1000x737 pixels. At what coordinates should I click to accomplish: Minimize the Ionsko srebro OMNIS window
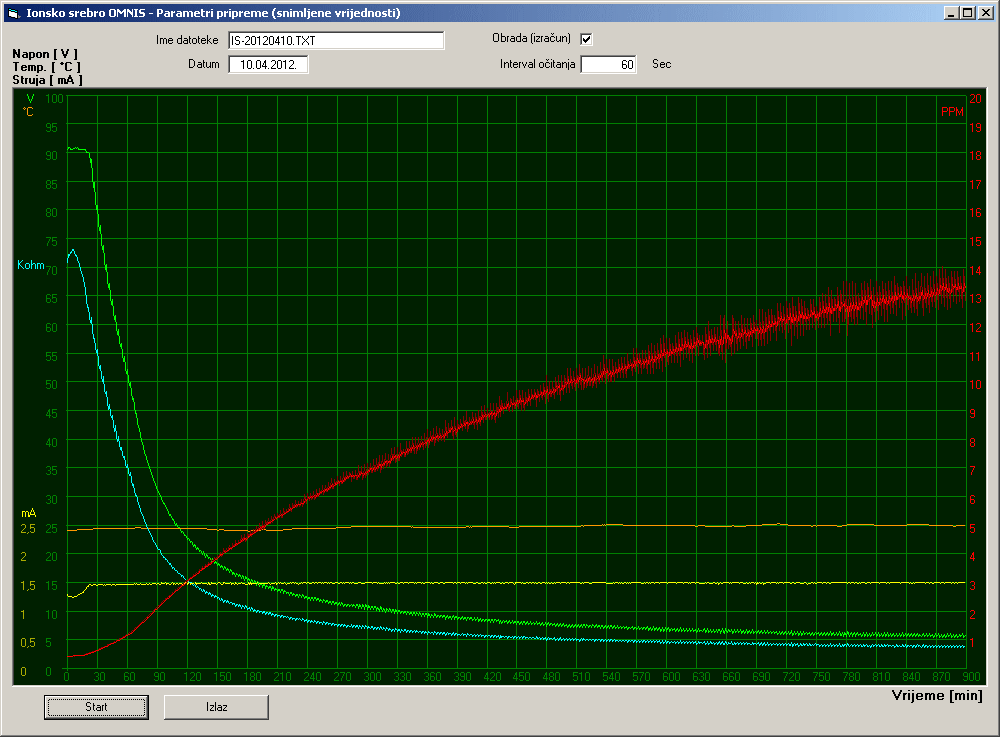[x=952, y=13]
